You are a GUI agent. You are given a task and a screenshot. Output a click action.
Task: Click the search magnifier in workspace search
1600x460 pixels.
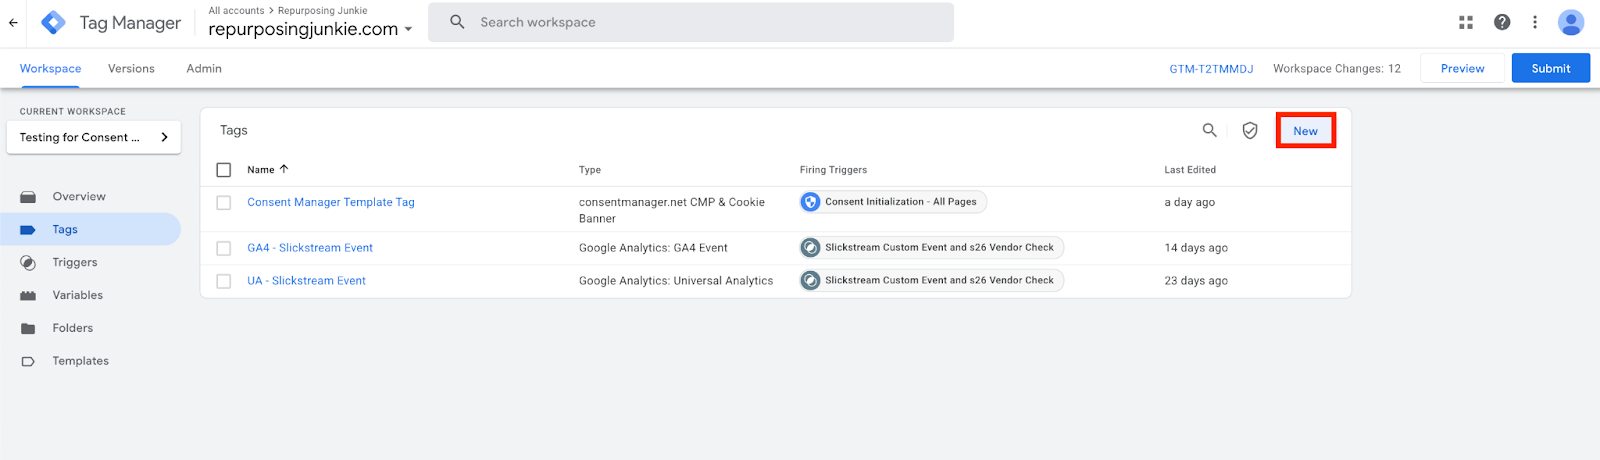[457, 22]
